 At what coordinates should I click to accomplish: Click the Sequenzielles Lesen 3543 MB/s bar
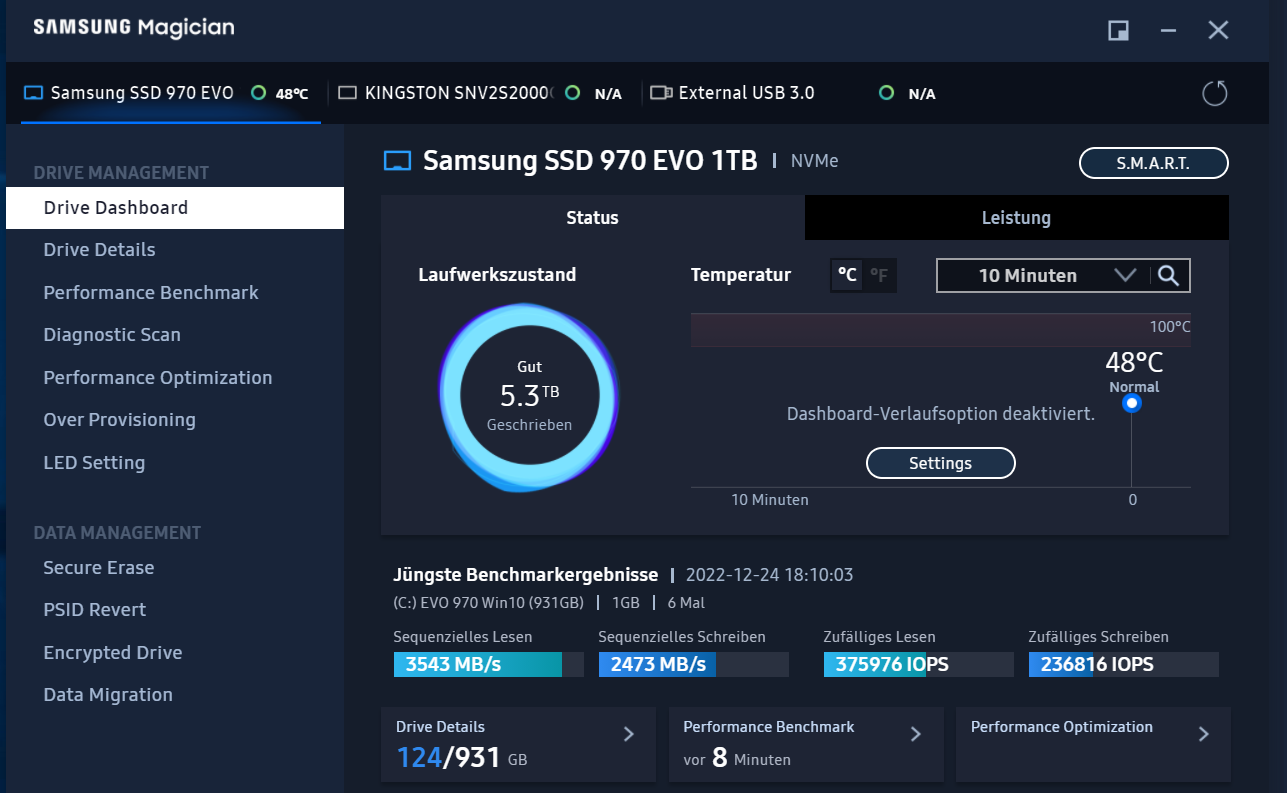(x=488, y=665)
